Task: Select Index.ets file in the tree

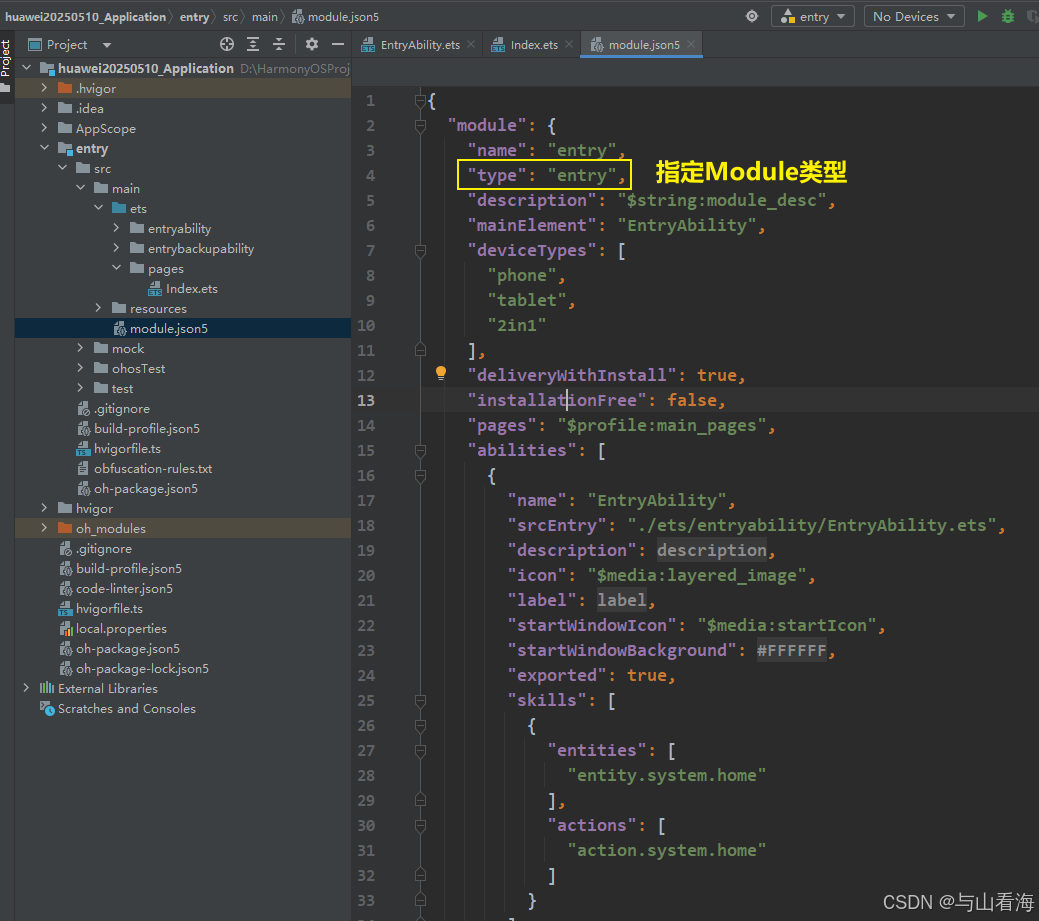Action: 183,288
